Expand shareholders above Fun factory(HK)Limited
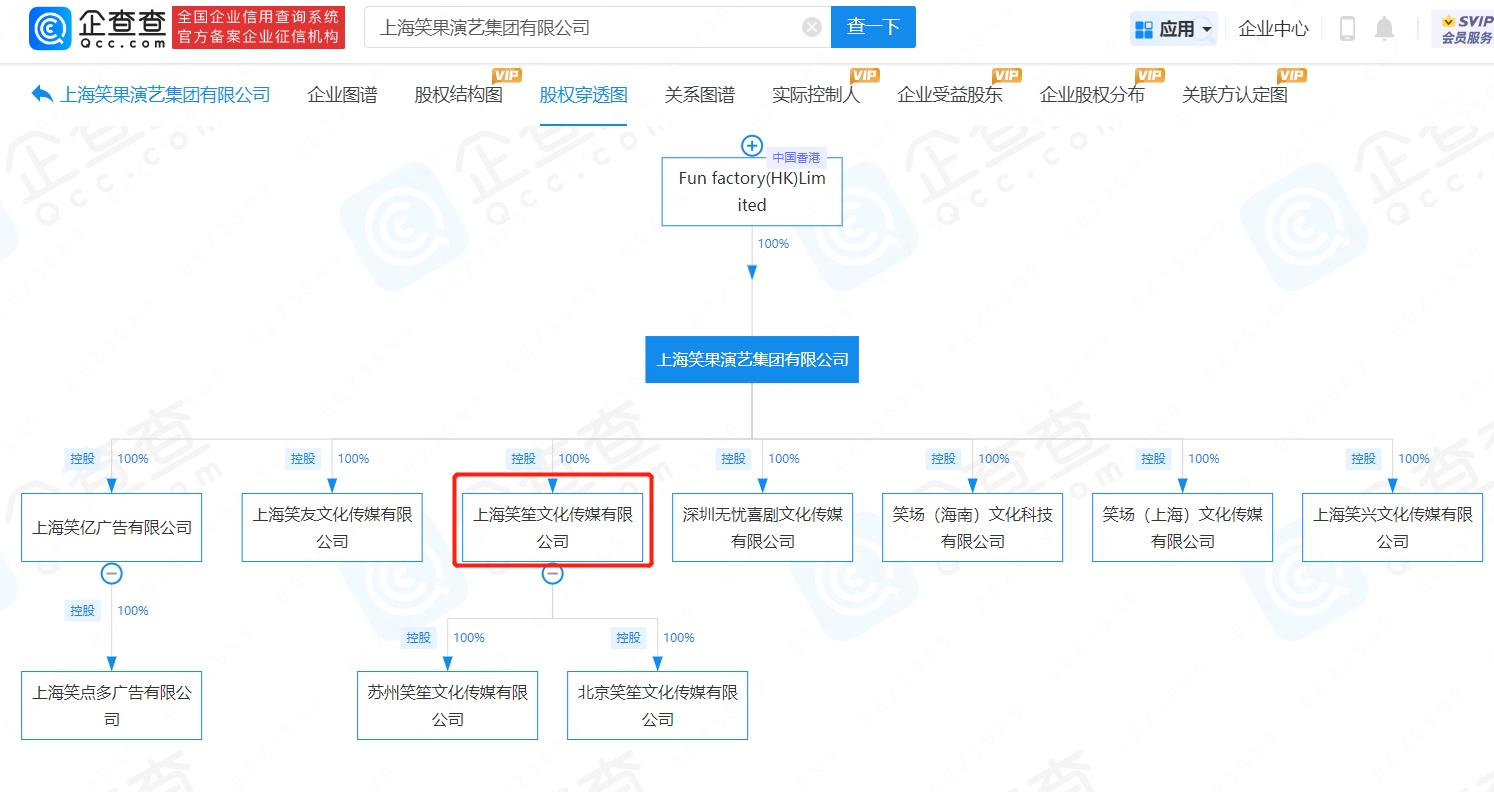Viewport: 1494px width, 792px height. point(752,146)
